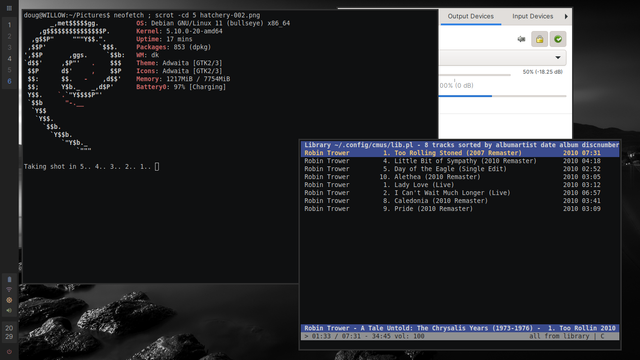Click the blue volume level slider

[x=502, y=96]
